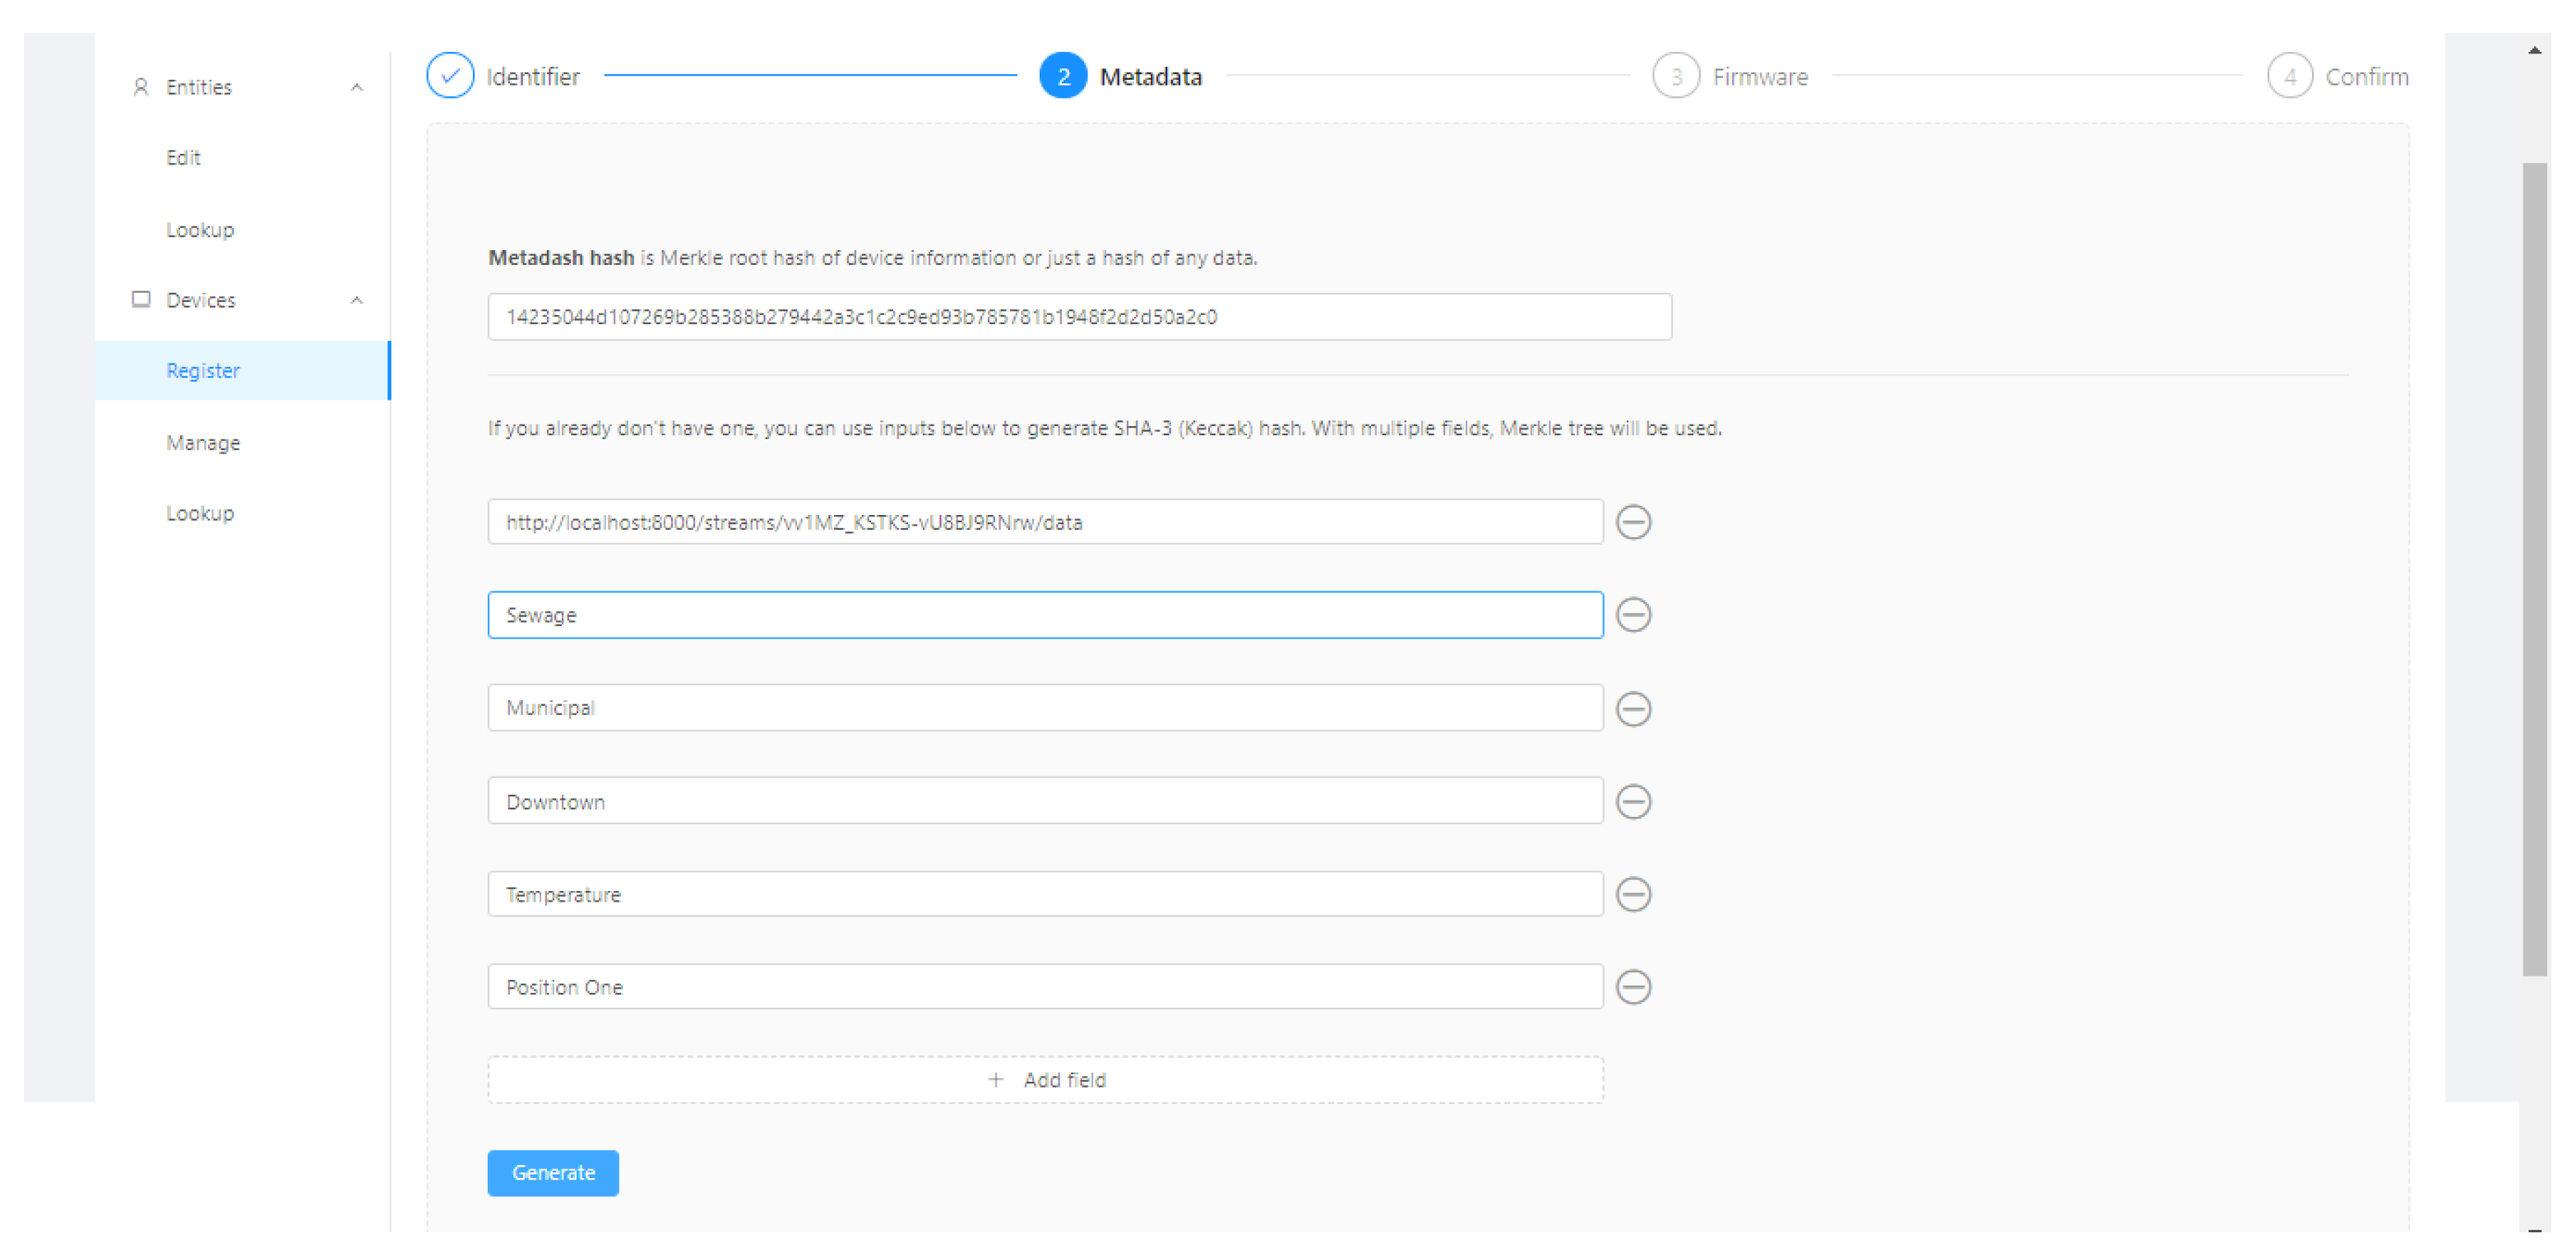
Task: Click the Devices monitor icon in sidebar
Action: click(141, 300)
